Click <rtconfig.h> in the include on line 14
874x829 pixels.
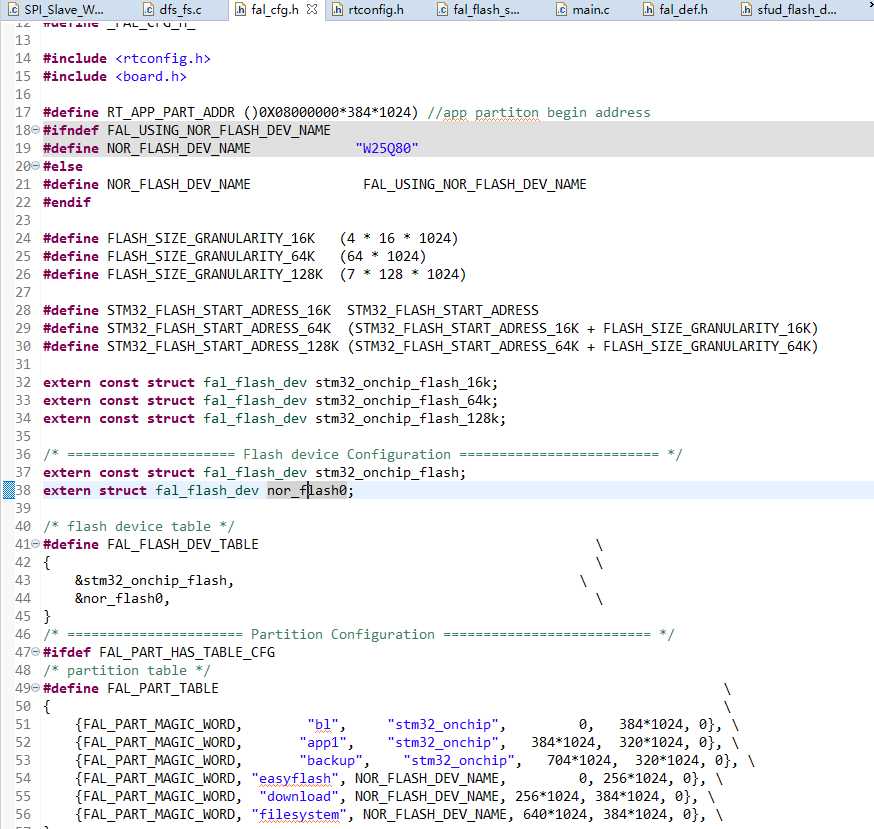pos(163,59)
